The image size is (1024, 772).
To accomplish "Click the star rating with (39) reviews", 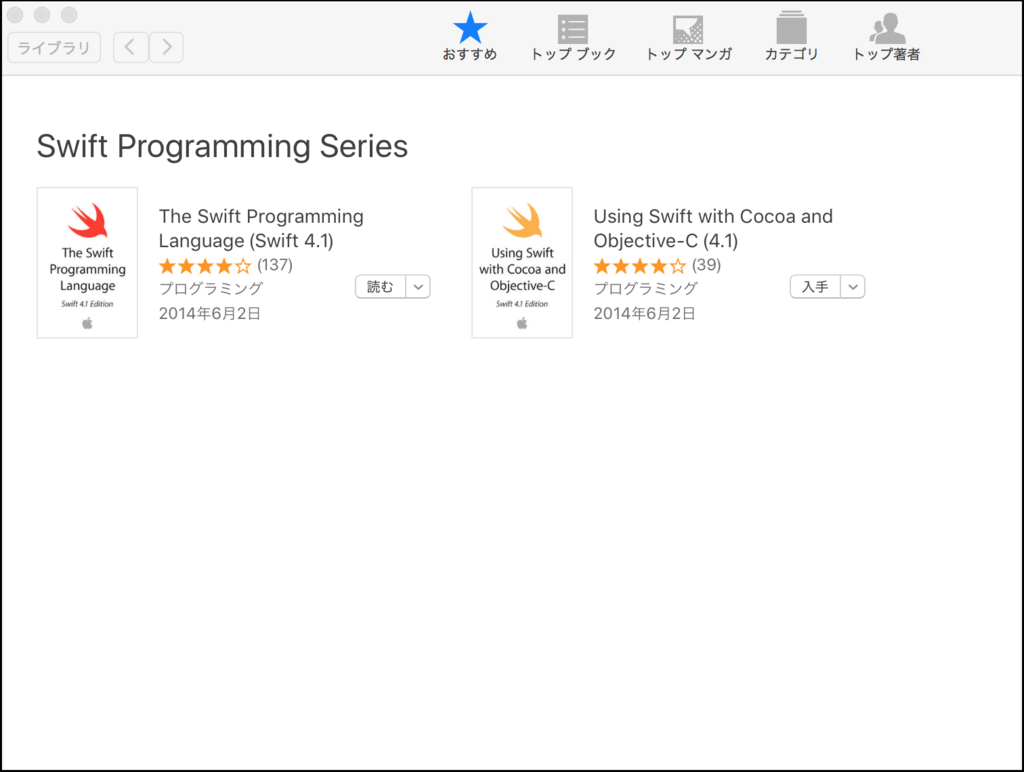I will [657, 265].
